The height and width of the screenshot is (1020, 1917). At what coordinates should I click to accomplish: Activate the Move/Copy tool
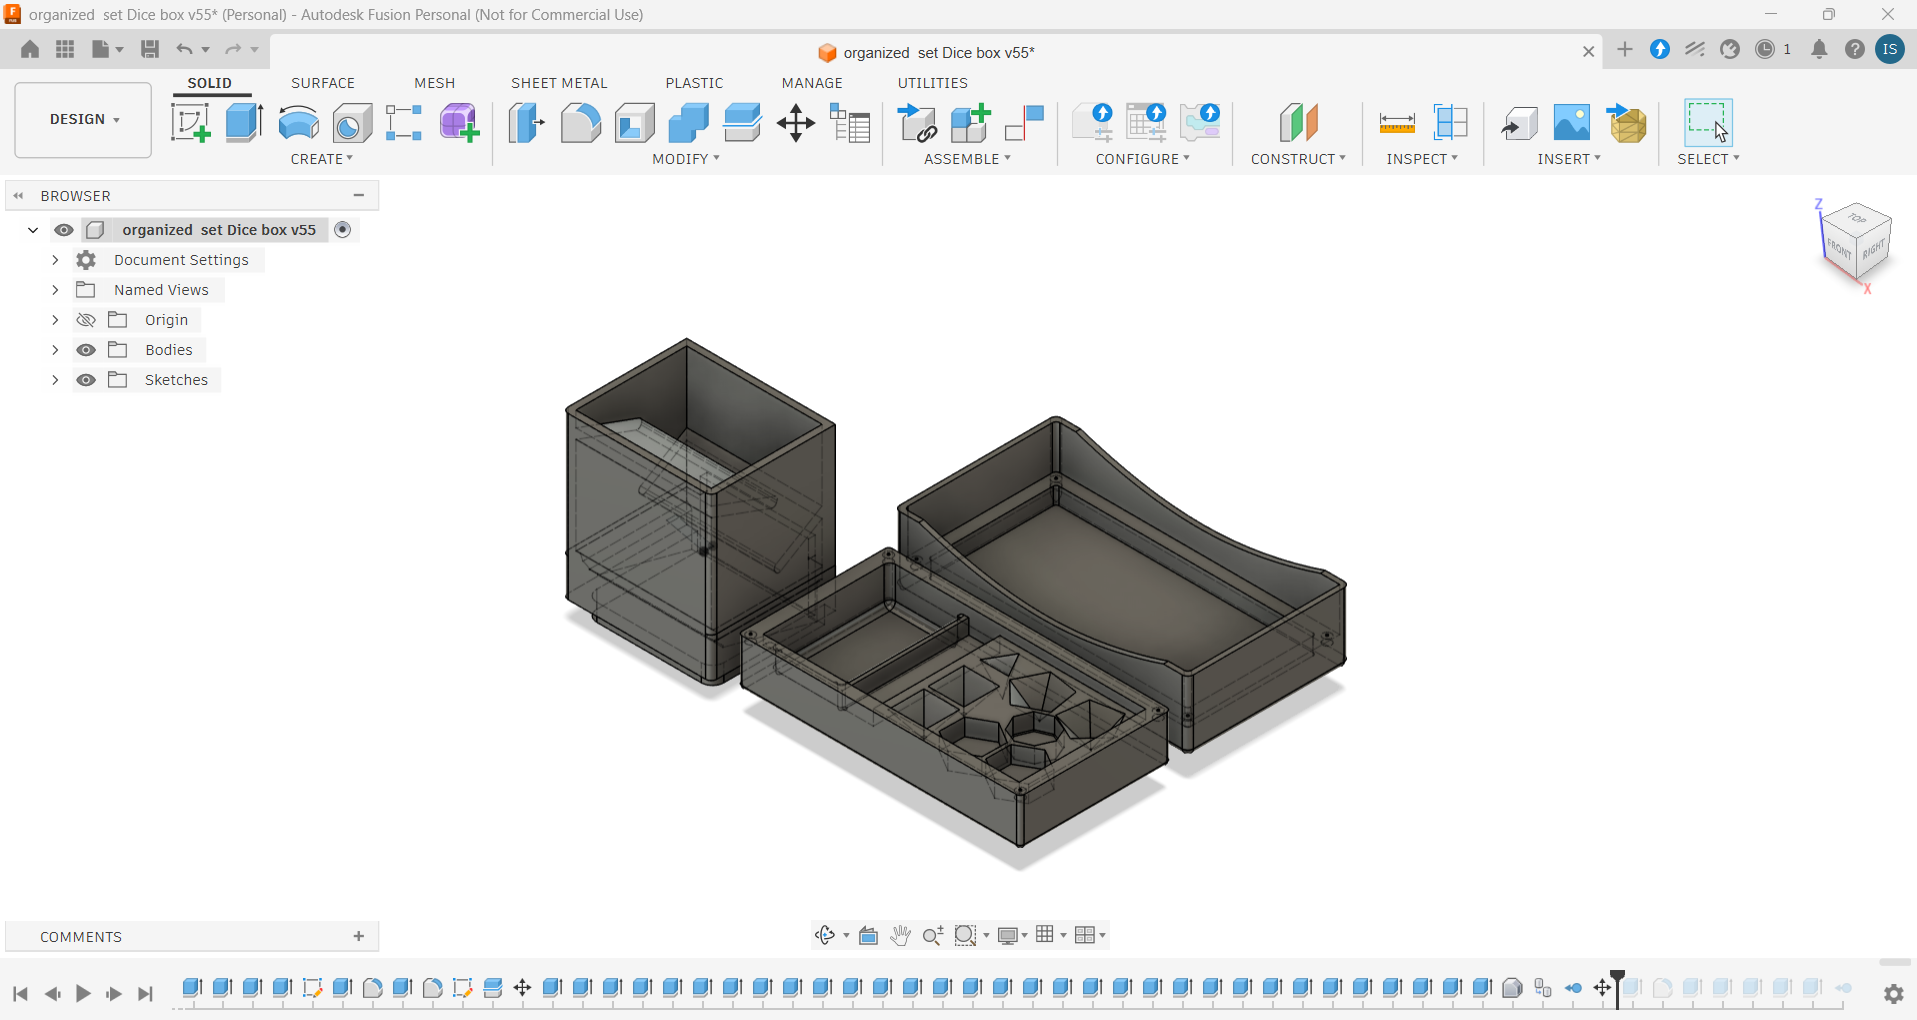pyautogui.click(x=796, y=123)
